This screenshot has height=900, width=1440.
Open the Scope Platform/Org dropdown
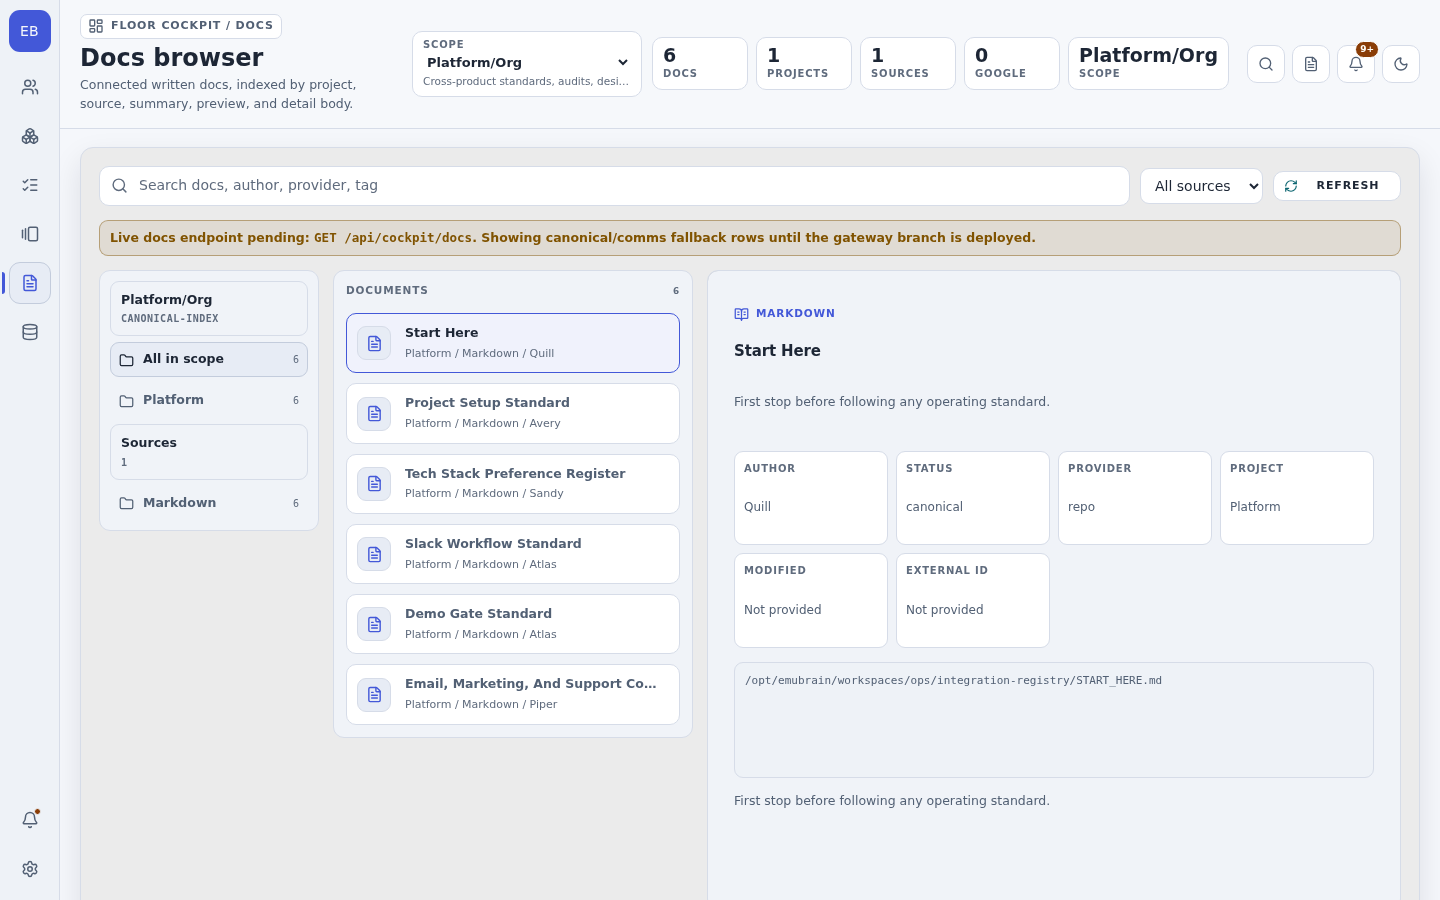tap(527, 64)
